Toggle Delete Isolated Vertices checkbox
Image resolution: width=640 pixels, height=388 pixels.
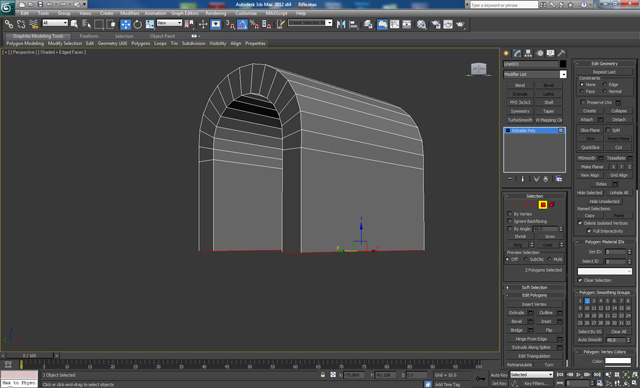[580, 223]
